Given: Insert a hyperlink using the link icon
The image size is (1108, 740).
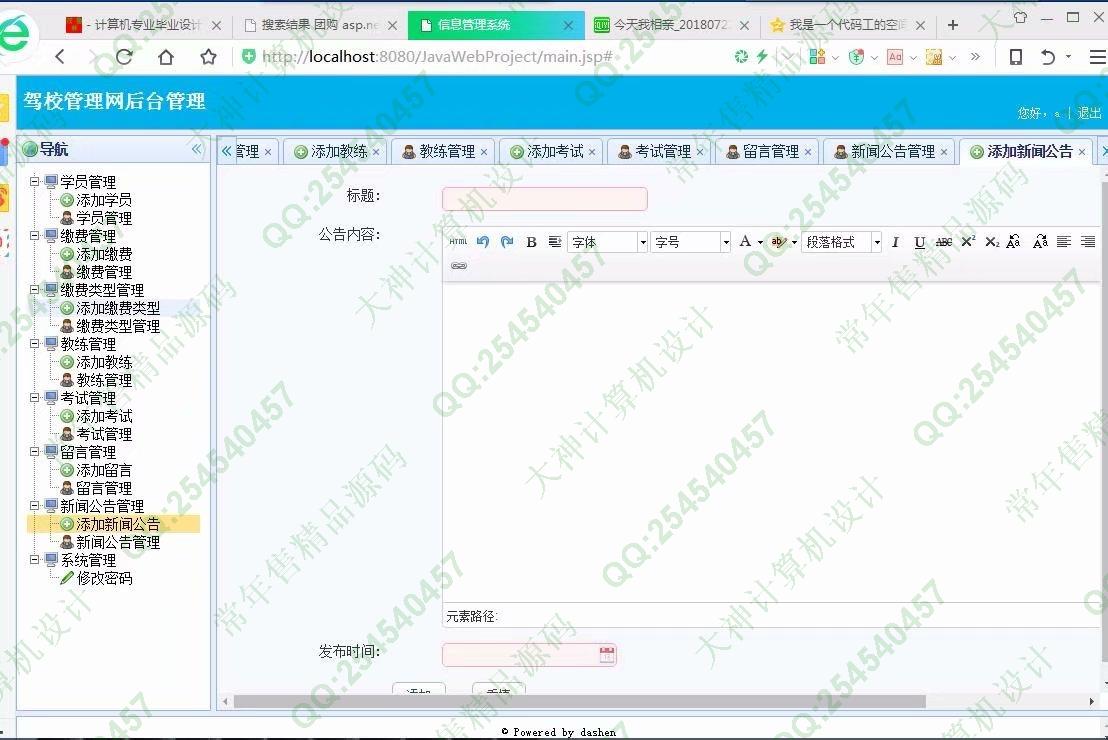Looking at the screenshot, I should [x=459, y=266].
